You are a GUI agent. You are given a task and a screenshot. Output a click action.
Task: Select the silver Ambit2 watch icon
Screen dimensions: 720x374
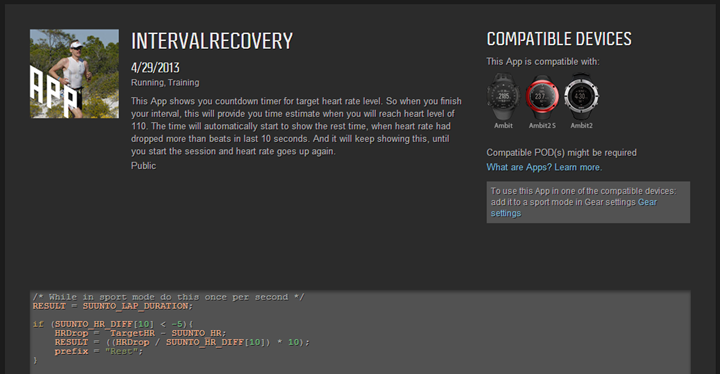581,96
